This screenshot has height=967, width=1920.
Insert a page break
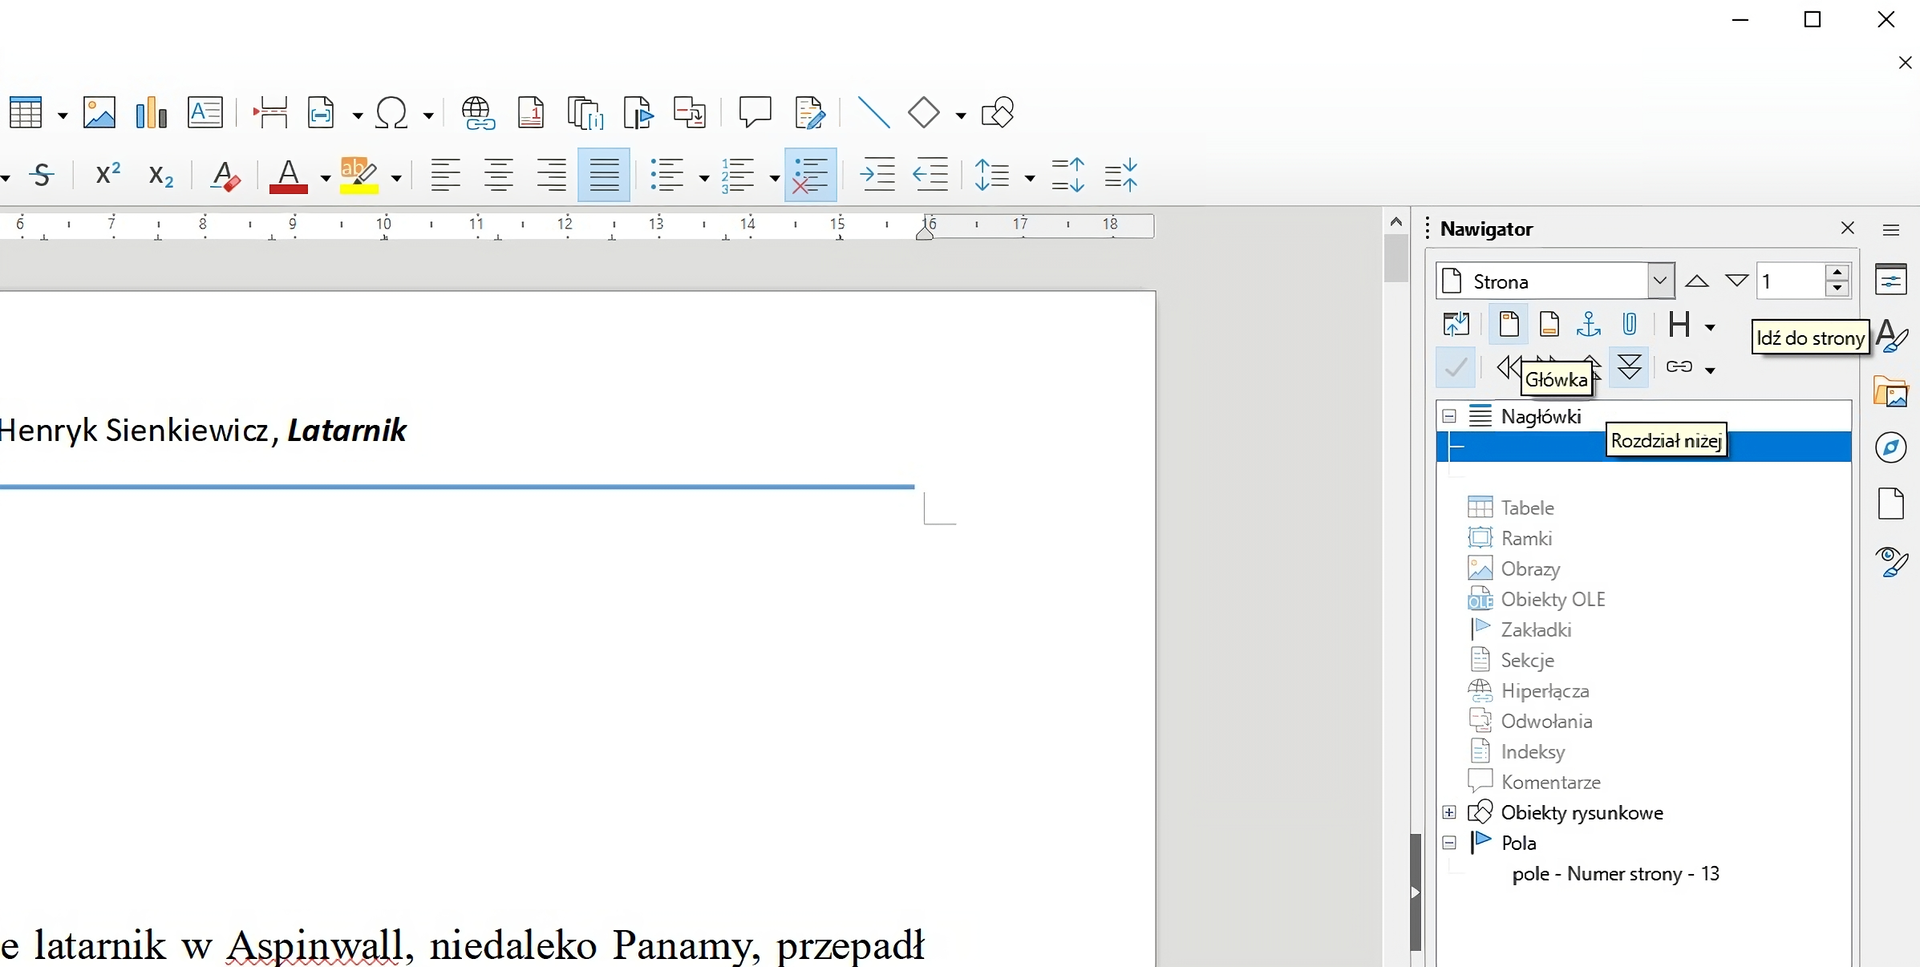[x=271, y=113]
